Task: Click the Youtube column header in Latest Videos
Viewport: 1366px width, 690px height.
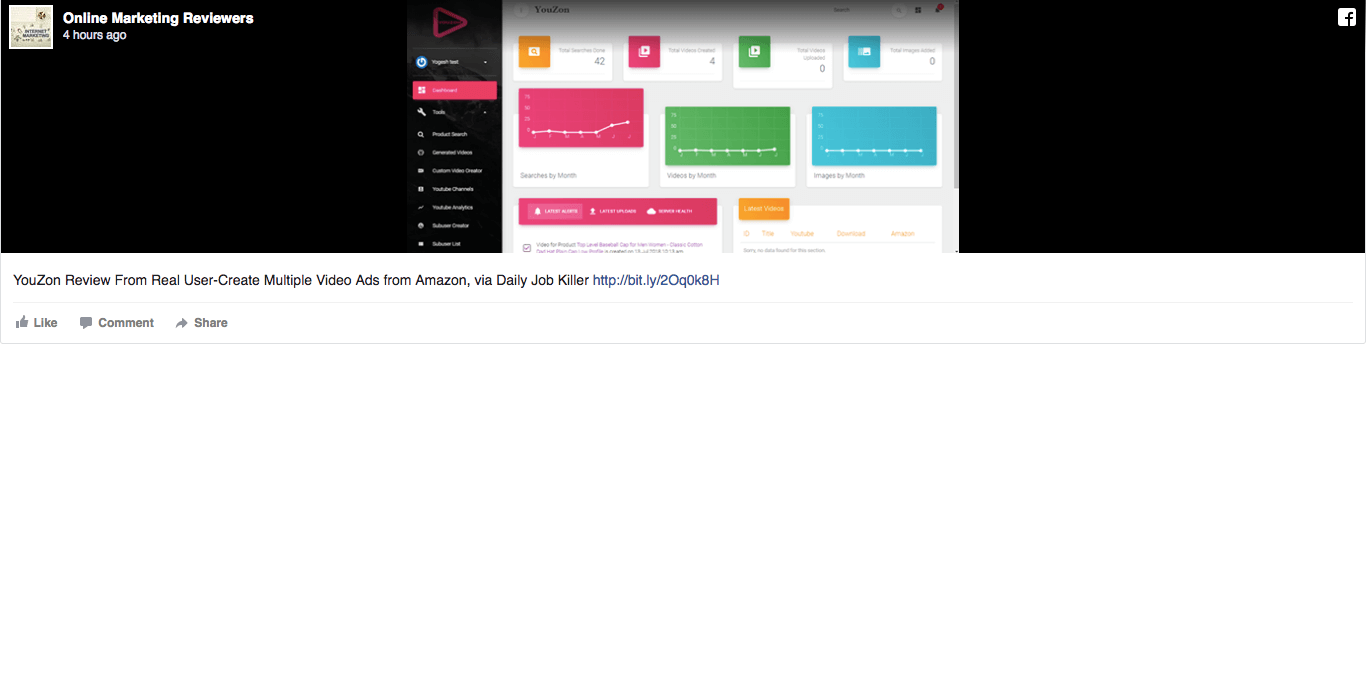Action: tap(802, 234)
